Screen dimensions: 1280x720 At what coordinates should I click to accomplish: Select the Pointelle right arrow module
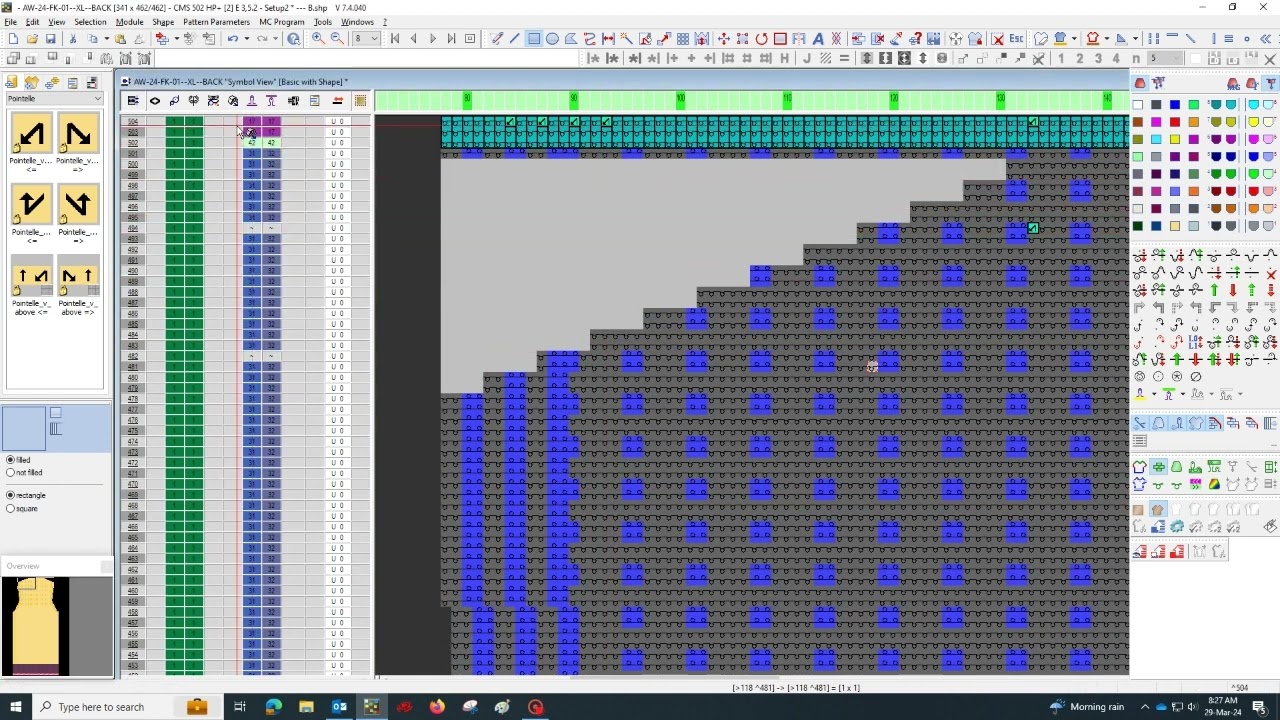coord(78,133)
